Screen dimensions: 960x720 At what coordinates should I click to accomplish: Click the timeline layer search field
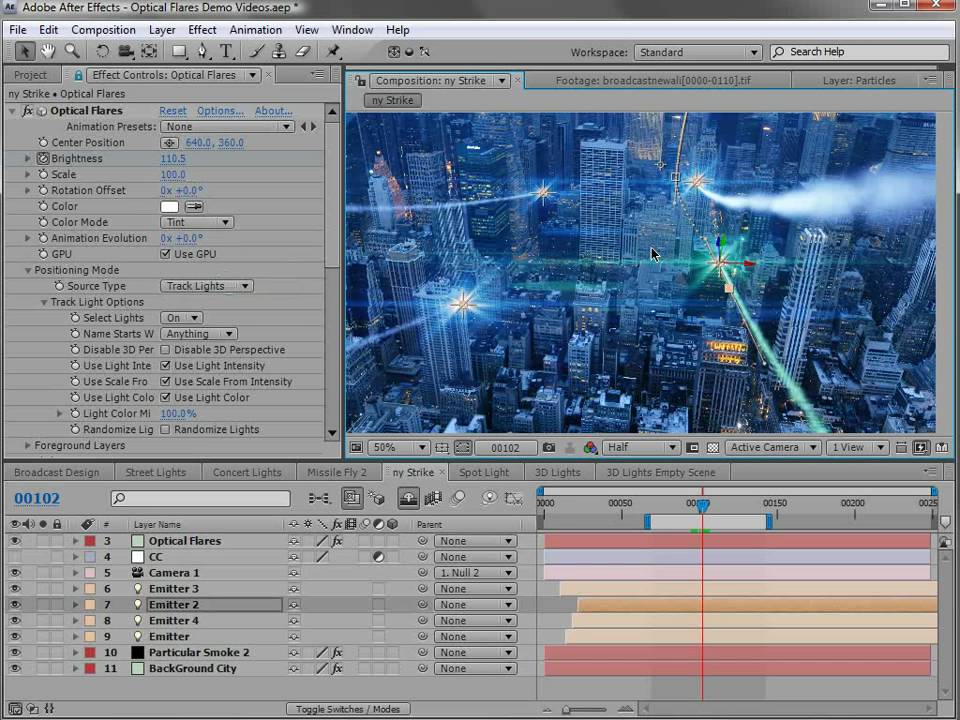click(201, 498)
